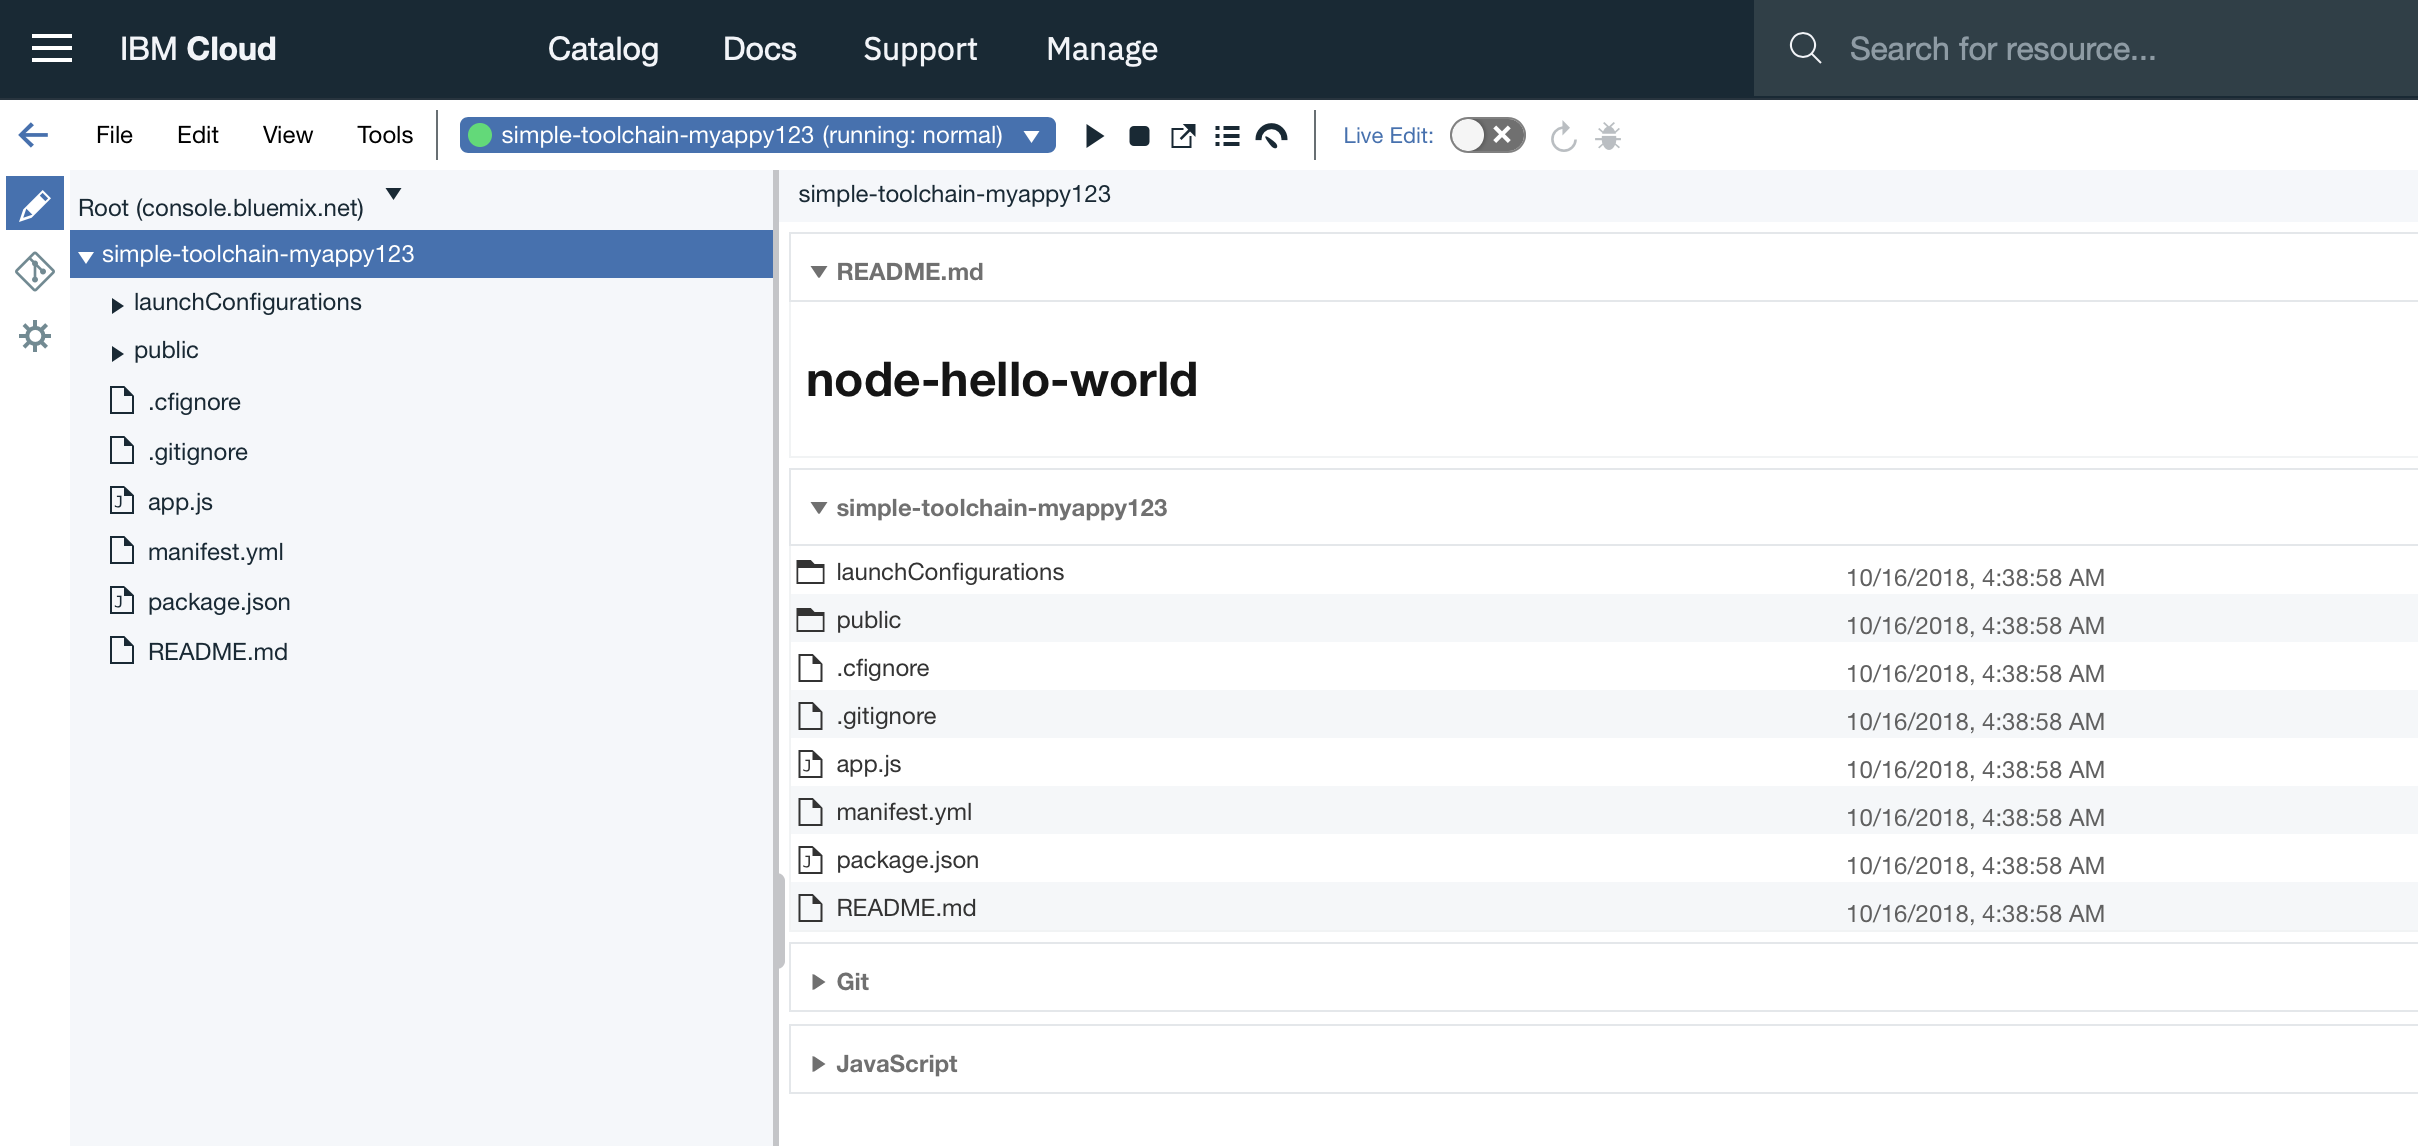Open the settings gear sidebar icon

(x=35, y=336)
